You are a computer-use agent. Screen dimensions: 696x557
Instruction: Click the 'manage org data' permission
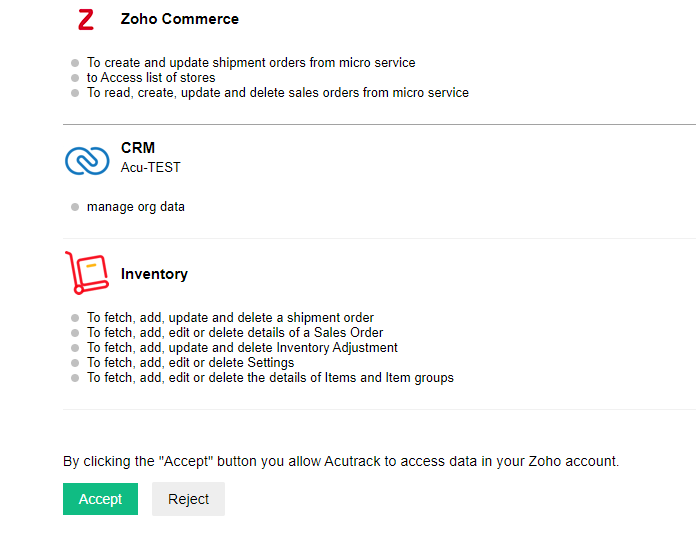point(135,207)
